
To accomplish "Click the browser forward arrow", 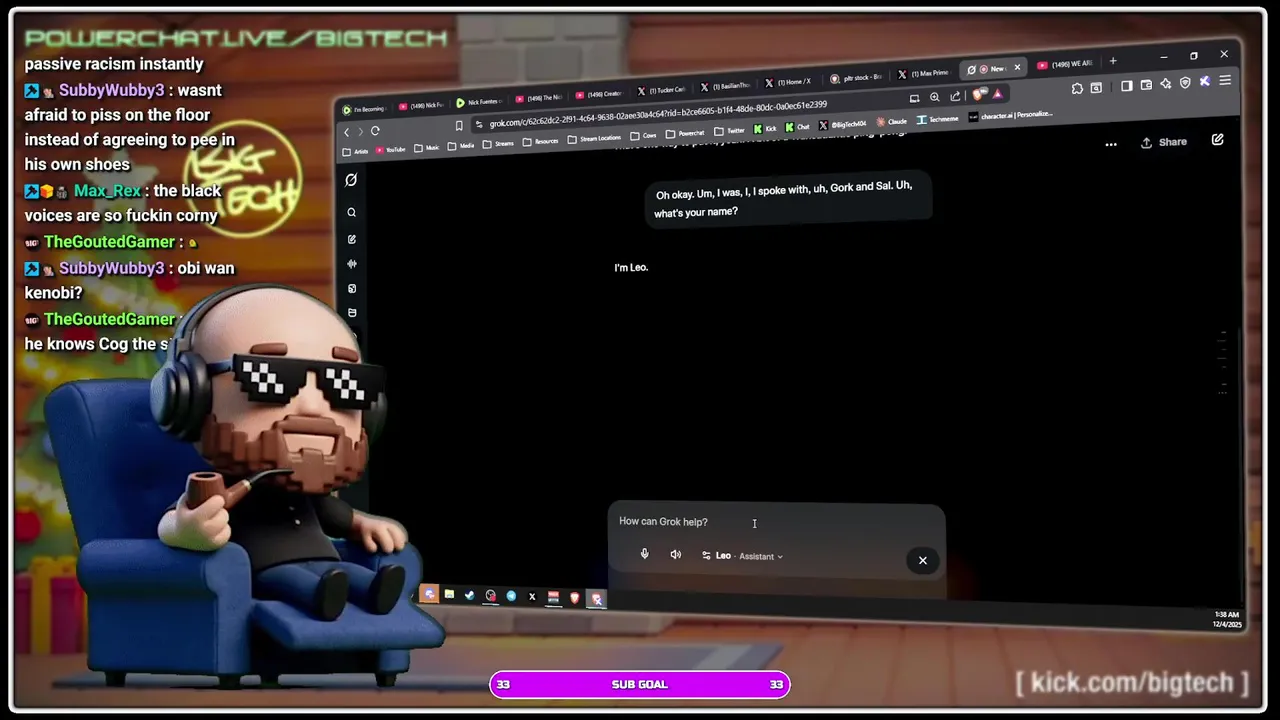I will (x=360, y=131).
